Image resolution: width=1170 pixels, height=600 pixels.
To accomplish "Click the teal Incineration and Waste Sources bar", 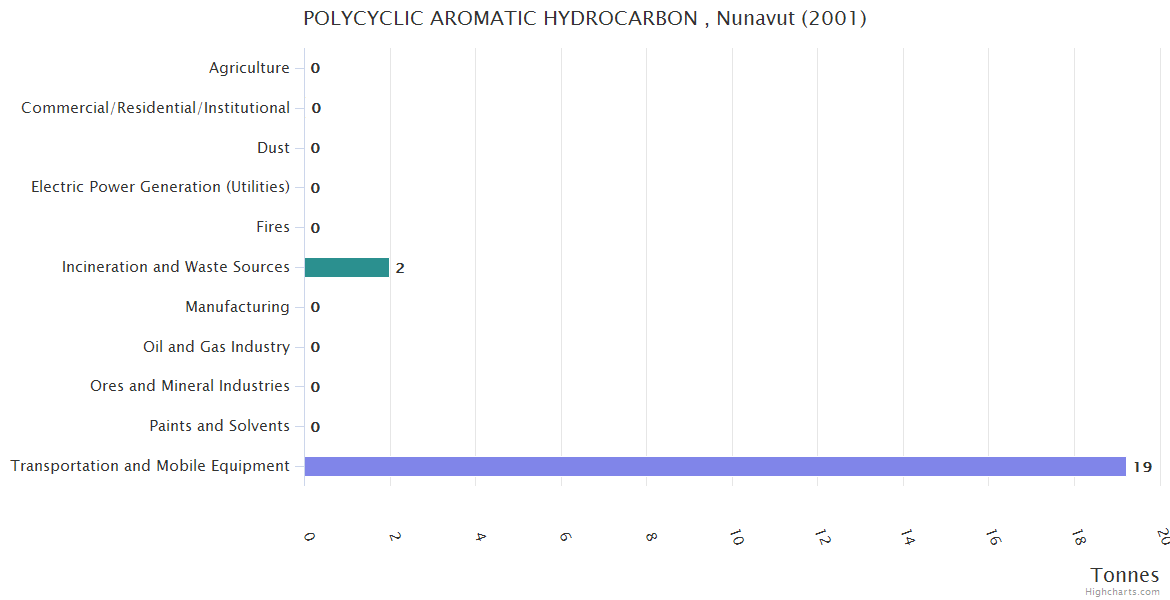I will tap(347, 267).
